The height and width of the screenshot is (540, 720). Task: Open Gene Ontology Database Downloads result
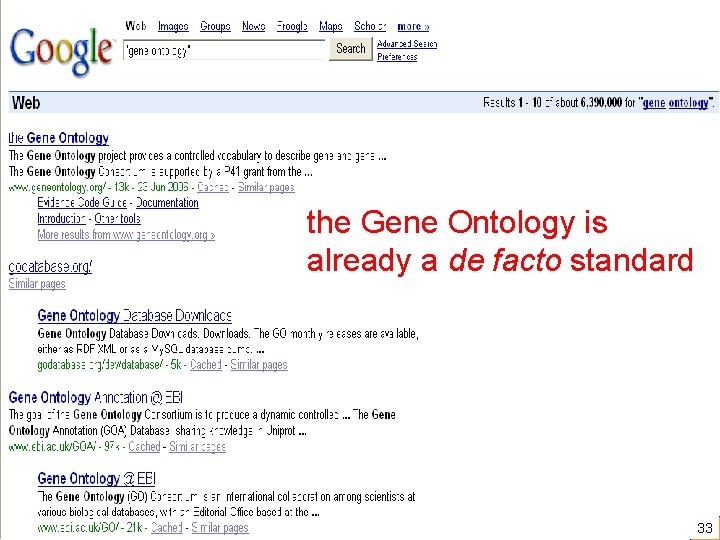tap(134, 315)
